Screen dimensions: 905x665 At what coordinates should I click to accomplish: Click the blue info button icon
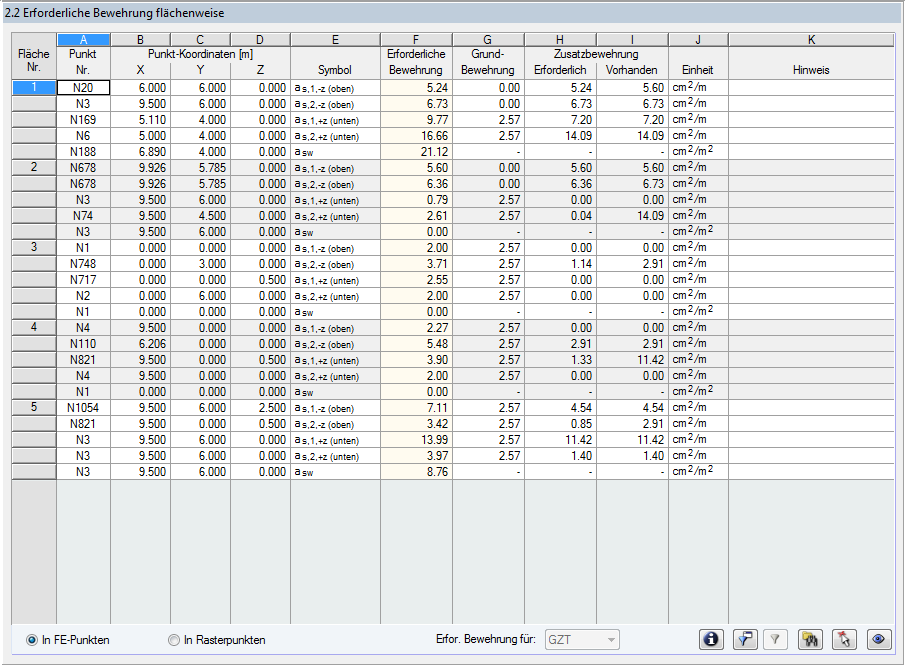(x=711, y=639)
